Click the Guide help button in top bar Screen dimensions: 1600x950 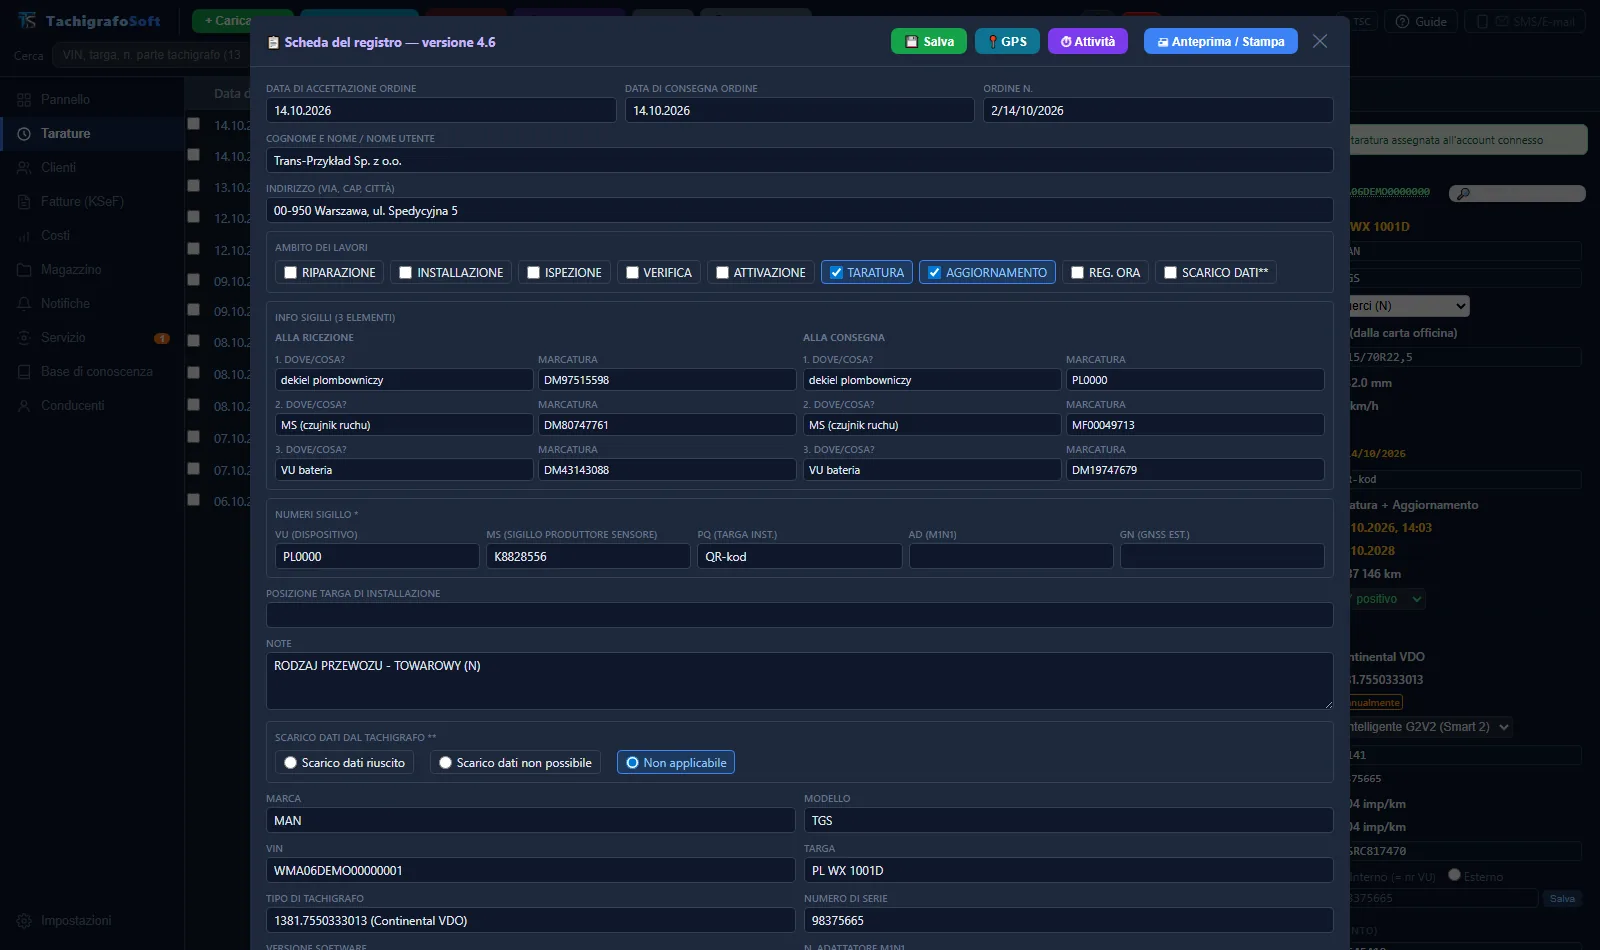click(1421, 21)
